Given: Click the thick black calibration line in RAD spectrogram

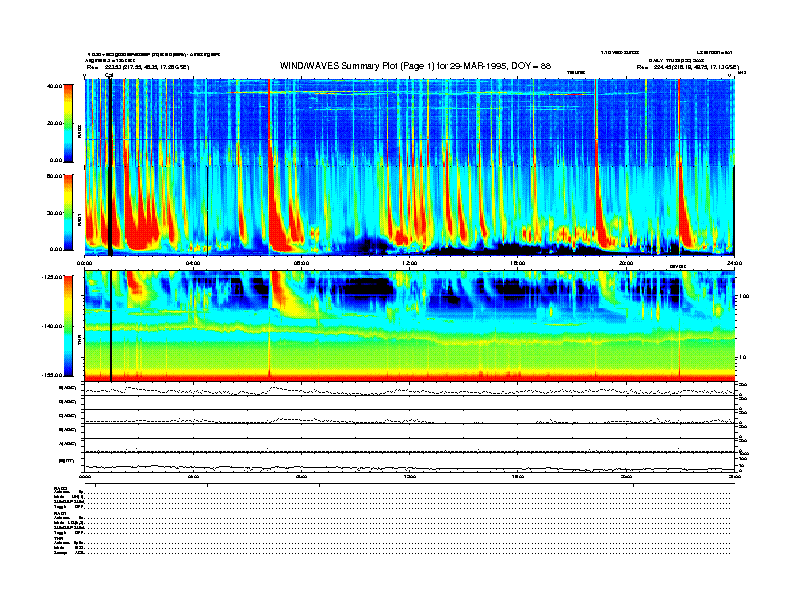Looking at the screenshot, I should pos(110,167).
